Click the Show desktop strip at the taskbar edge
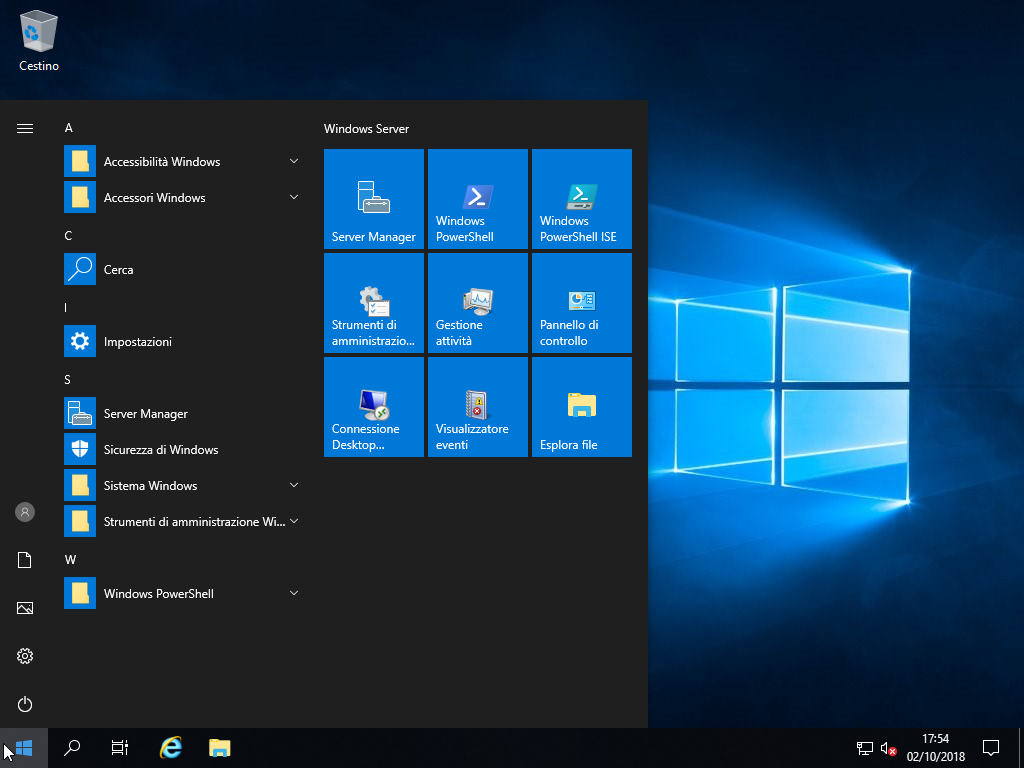1024x768 pixels. point(1021,748)
